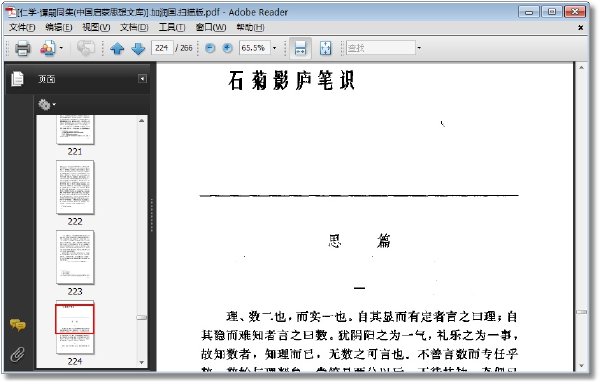The height and width of the screenshot is (384, 600).
Task: Open the 视图(V) menu
Action: click(96, 28)
